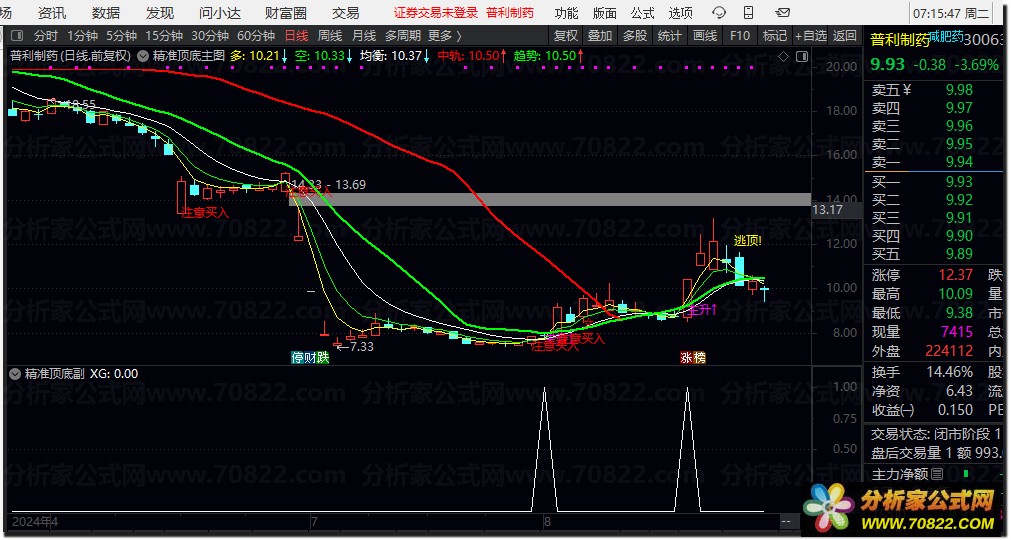The width and height of the screenshot is (1011, 540).
Task: Click the 逃顶! signal label on the chart
Action: (x=747, y=241)
